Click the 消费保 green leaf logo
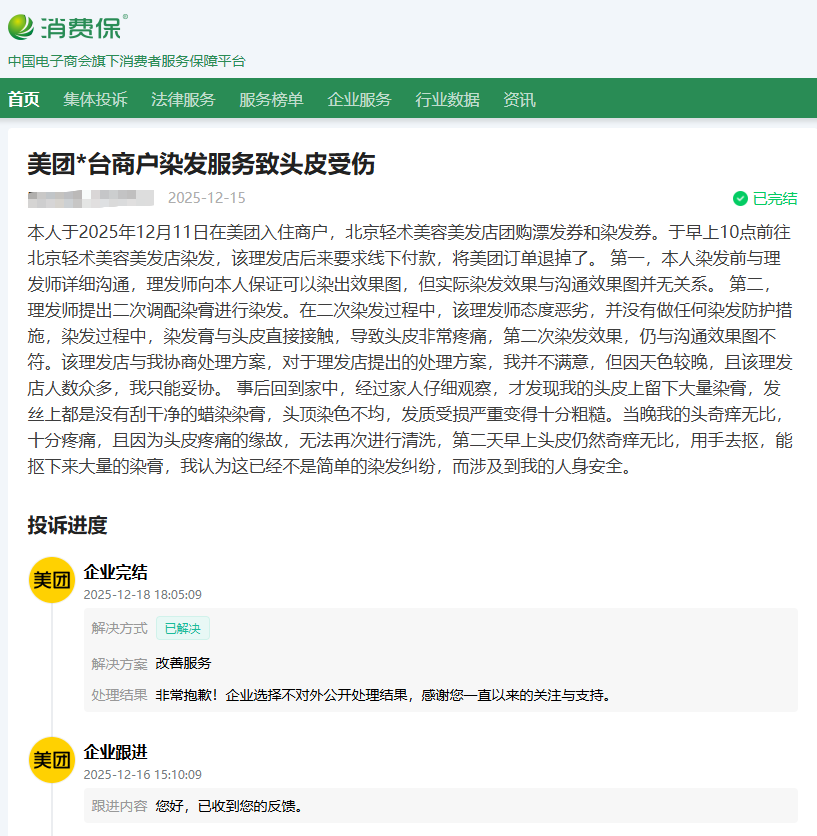The width and height of the screenshot is (817, 836). tap(23, 25)
